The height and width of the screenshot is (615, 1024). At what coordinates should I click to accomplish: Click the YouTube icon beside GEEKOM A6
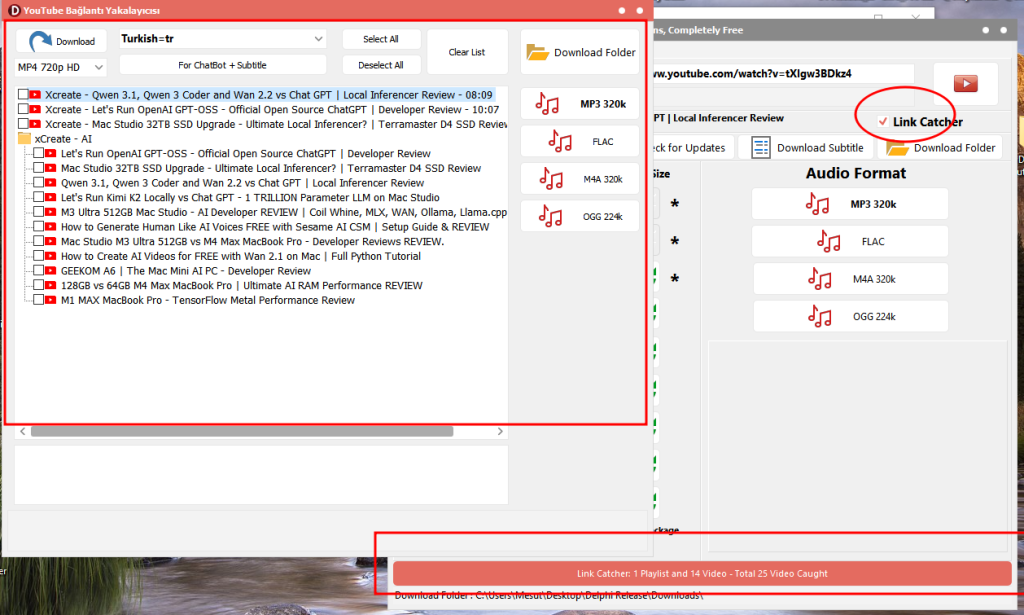[50, 271]
